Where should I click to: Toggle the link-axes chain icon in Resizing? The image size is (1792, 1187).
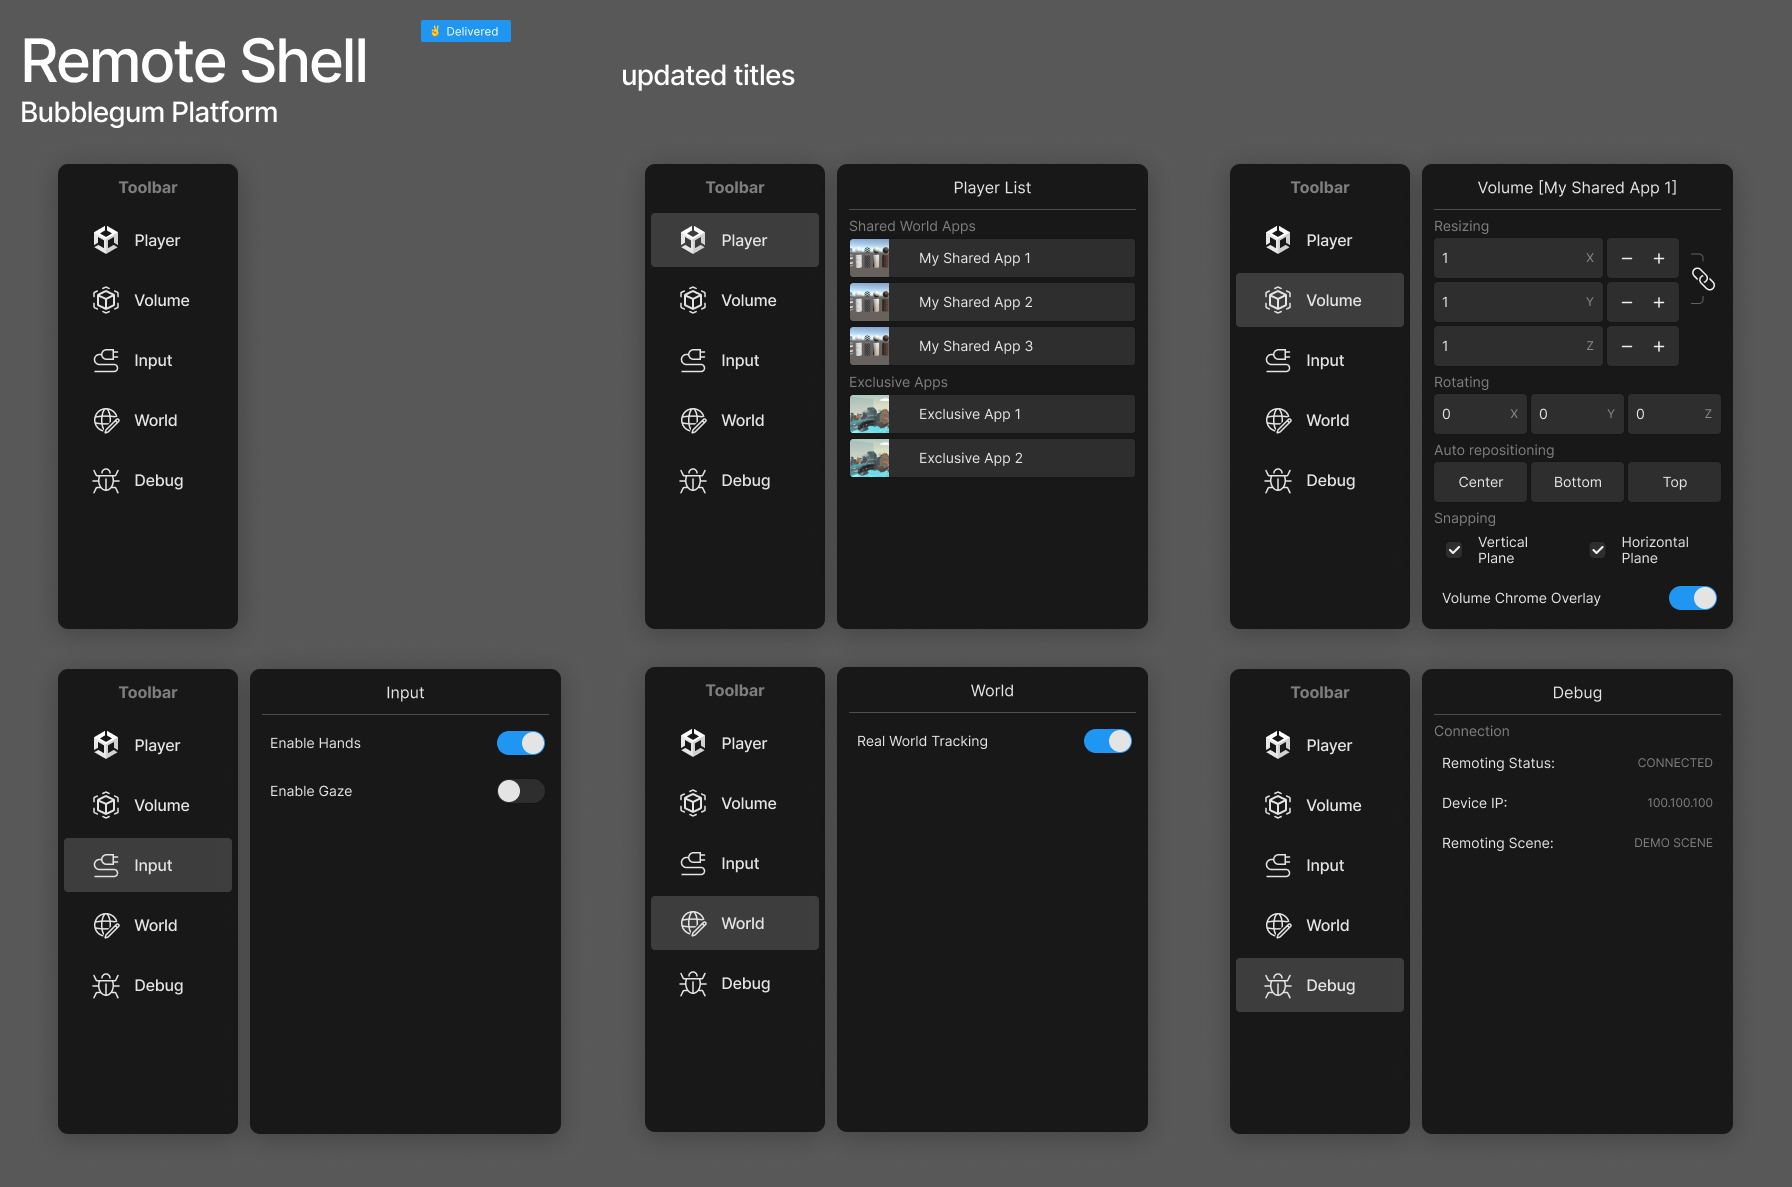tap(1703, 280)
